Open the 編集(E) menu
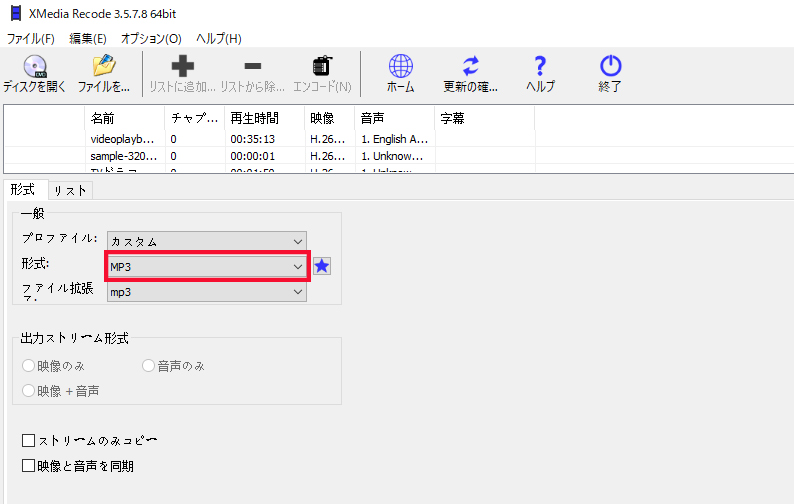Screen dimensions: 794x504 88,38
